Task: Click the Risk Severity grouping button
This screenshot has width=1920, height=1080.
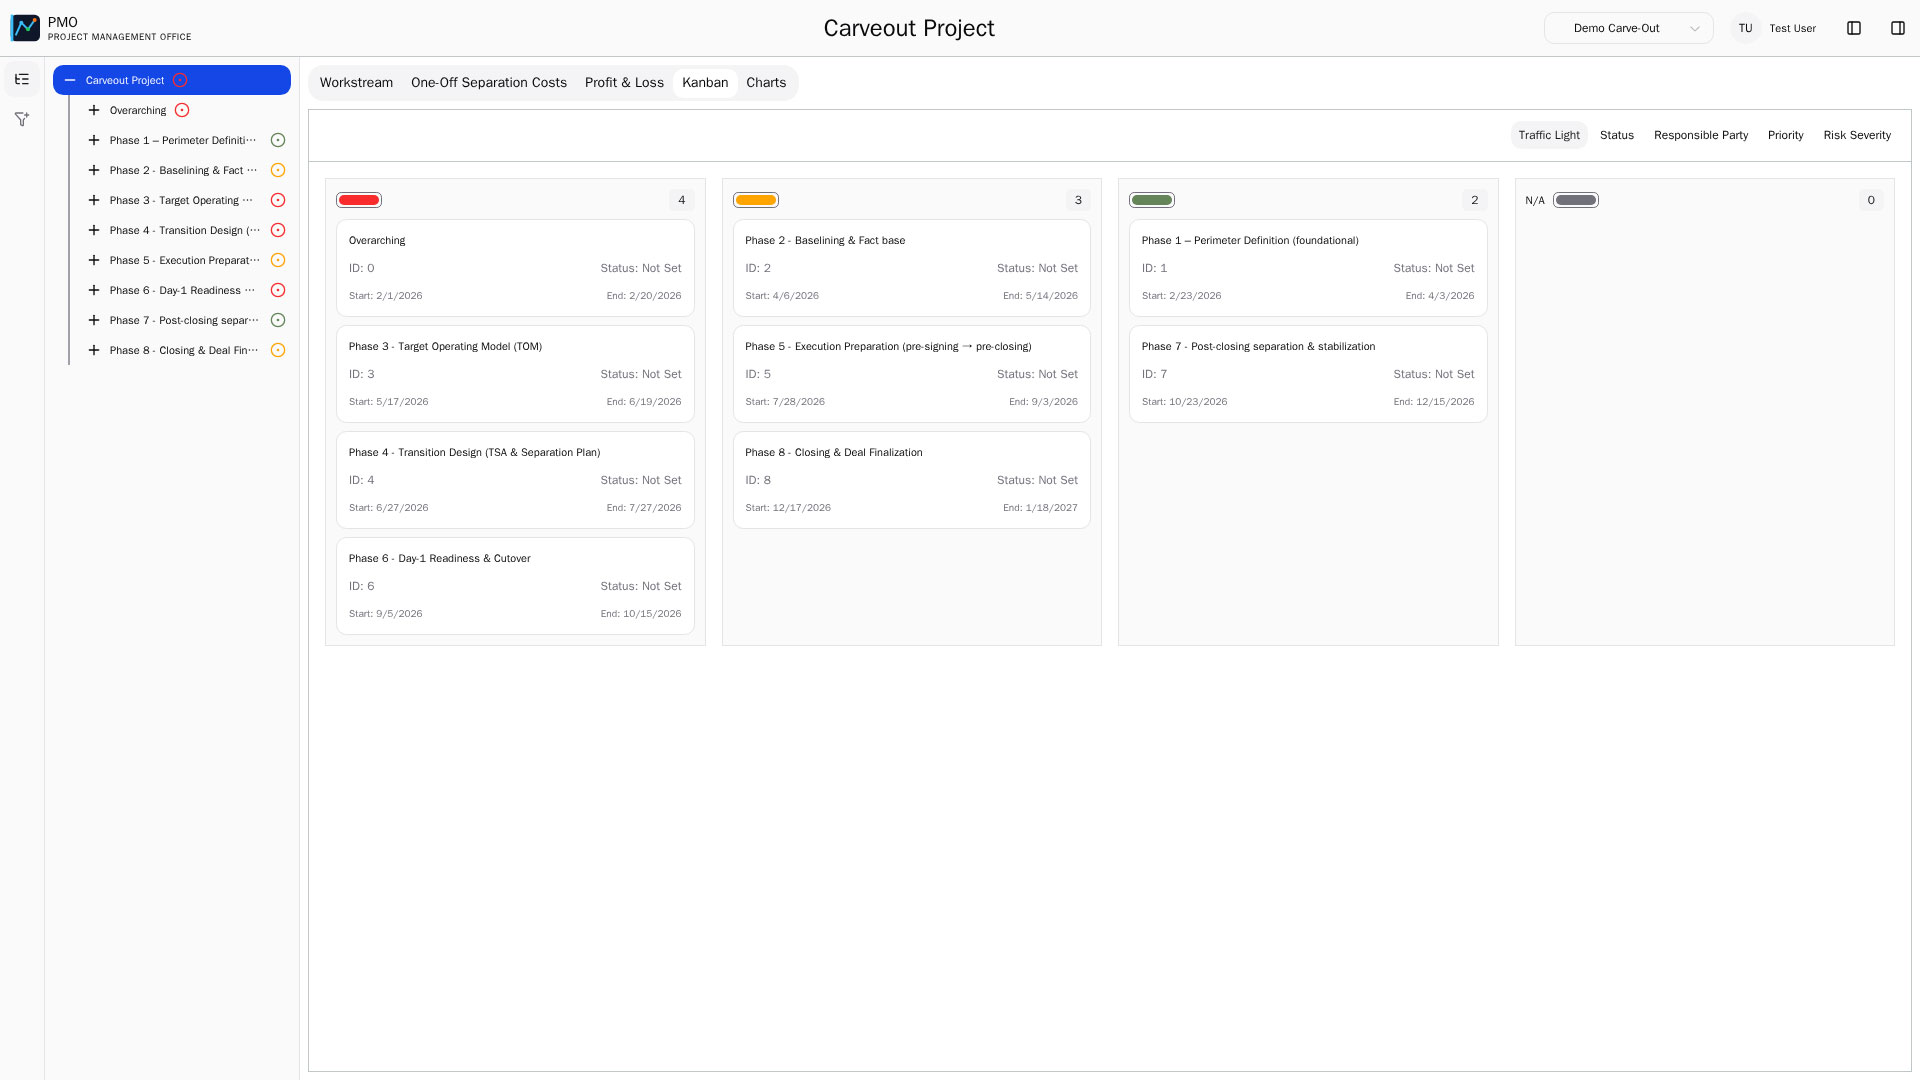Action: (x=1856, y=135)
